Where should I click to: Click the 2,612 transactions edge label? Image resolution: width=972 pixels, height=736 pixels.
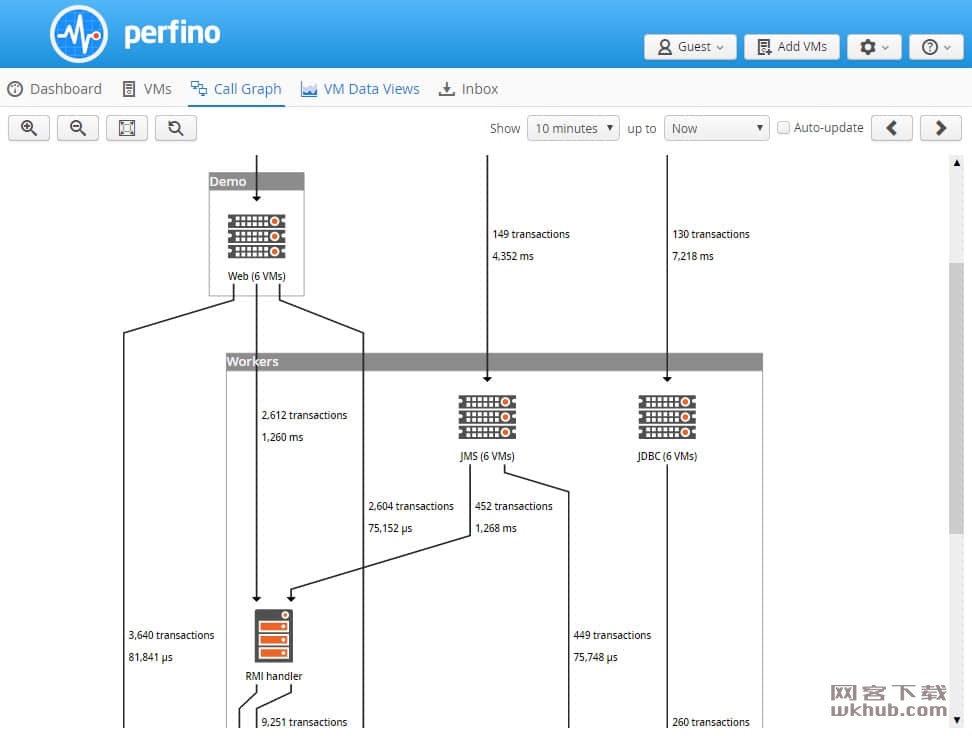(304, 415)
